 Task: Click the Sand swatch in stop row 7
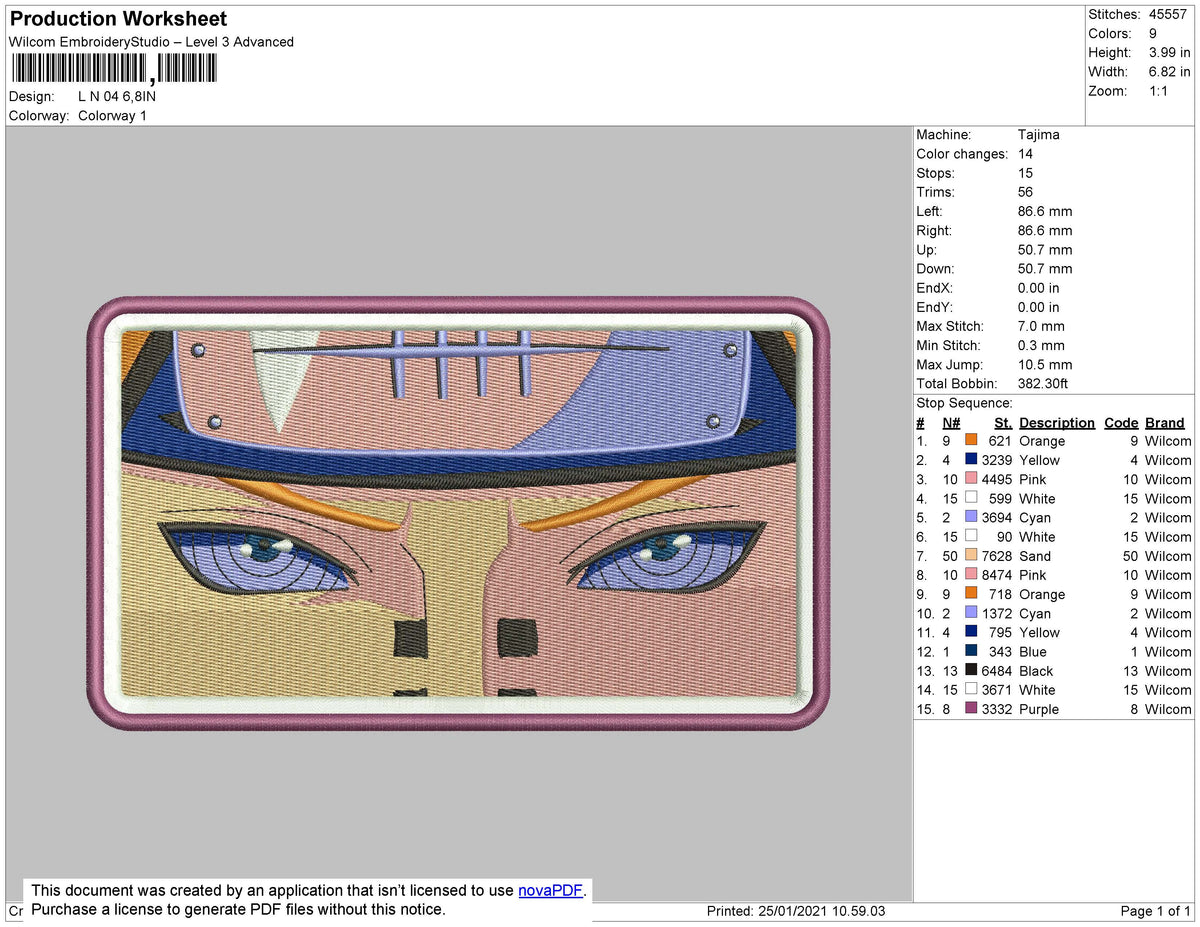971,556
